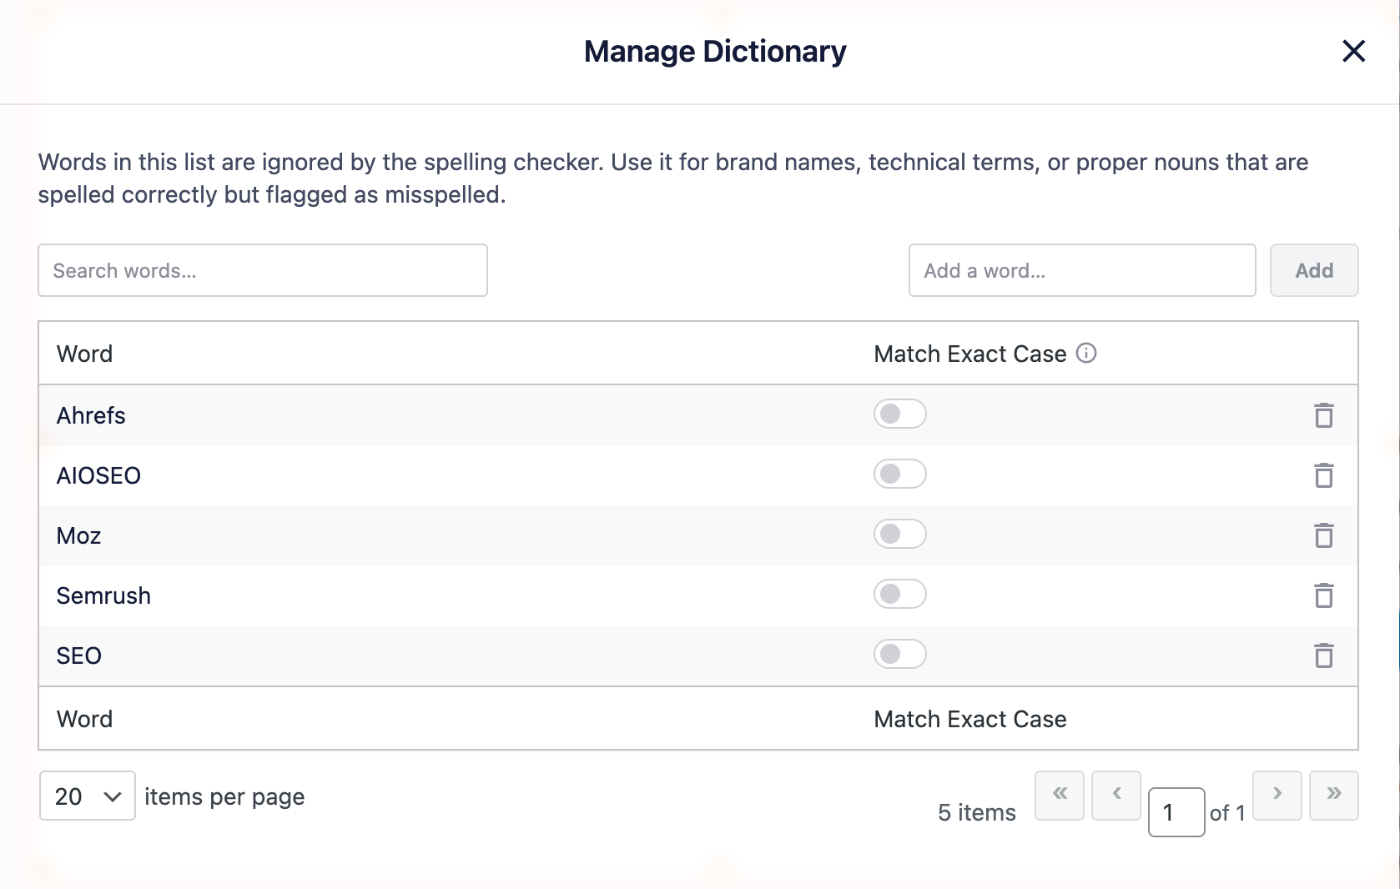Click the Match Exact Case info icon
This screenshot has height=889, width=1400.
[x=1086, y=353]
